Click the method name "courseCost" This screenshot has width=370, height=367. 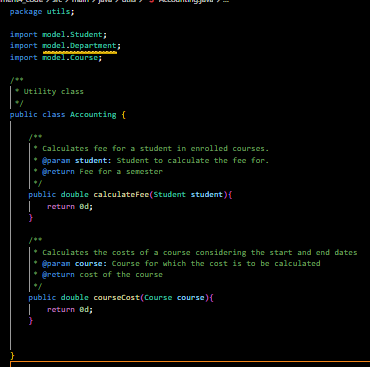click(116, 297)
